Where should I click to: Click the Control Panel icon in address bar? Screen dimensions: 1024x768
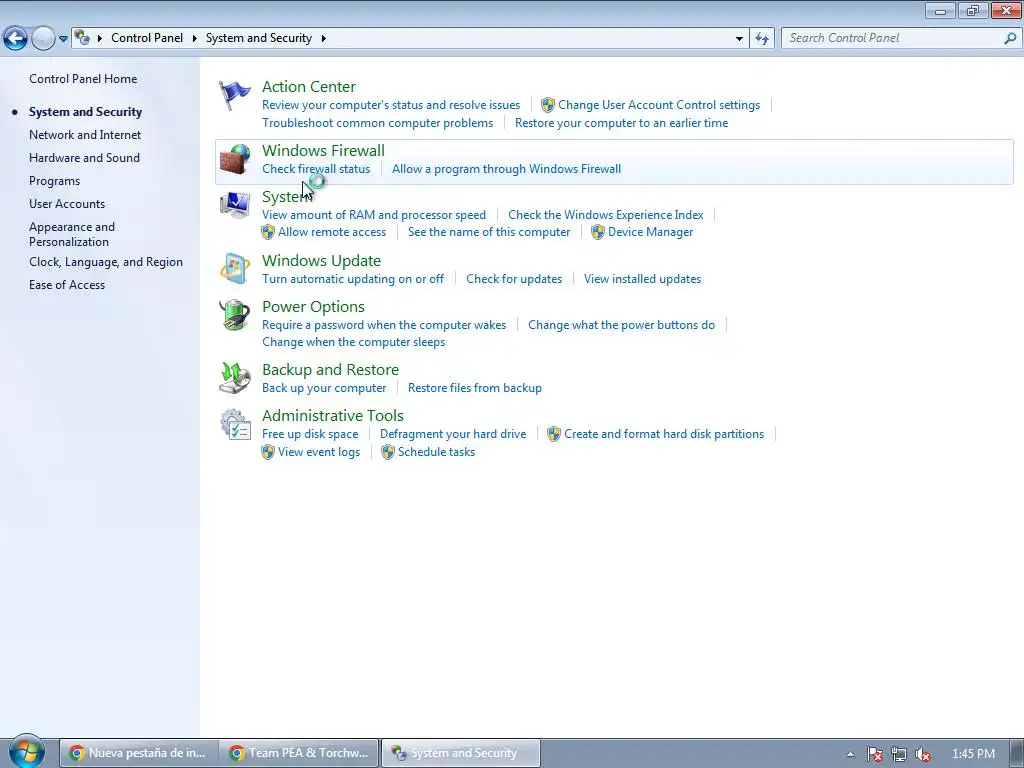[82, 38]
